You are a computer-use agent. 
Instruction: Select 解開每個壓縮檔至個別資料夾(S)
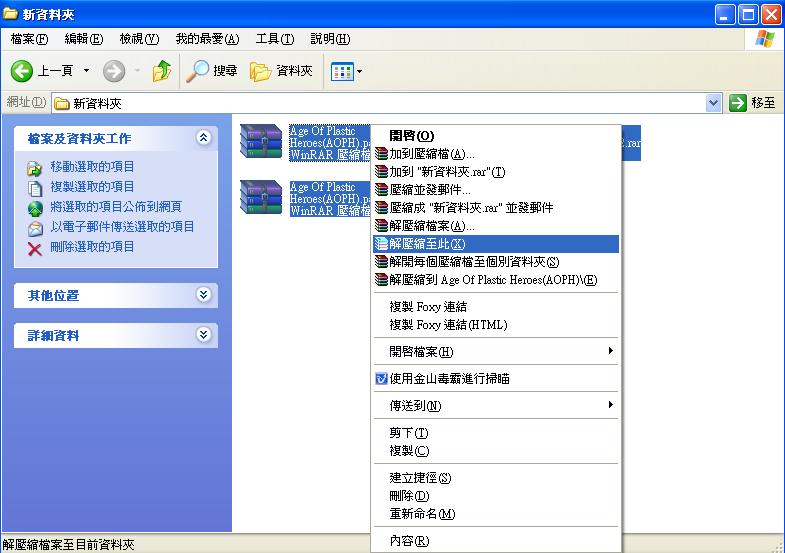pyautogui.click(x=496, y=262)
